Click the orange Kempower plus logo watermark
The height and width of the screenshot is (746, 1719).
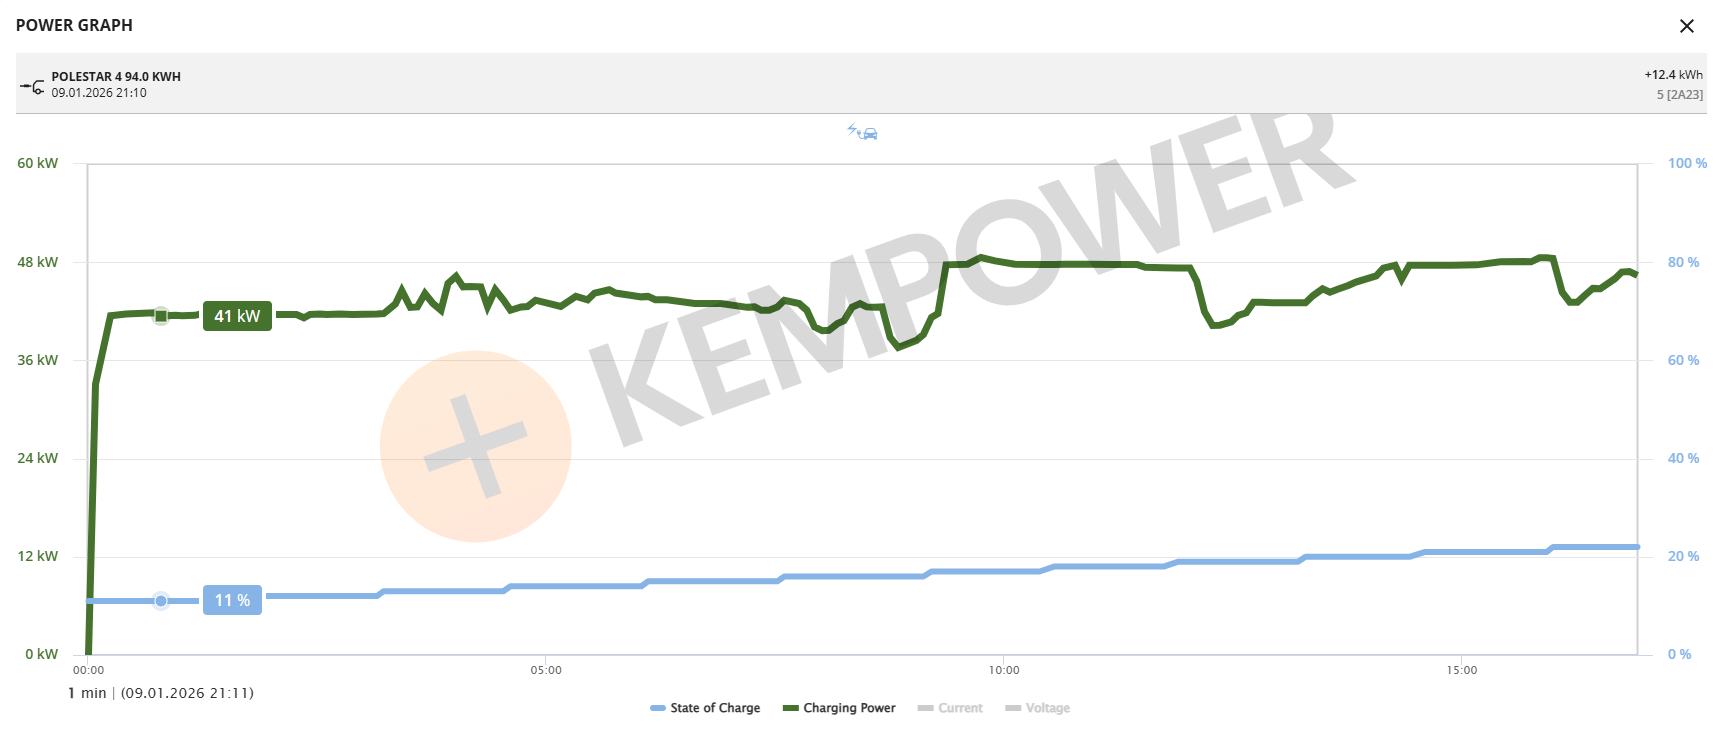click(476, 446)
